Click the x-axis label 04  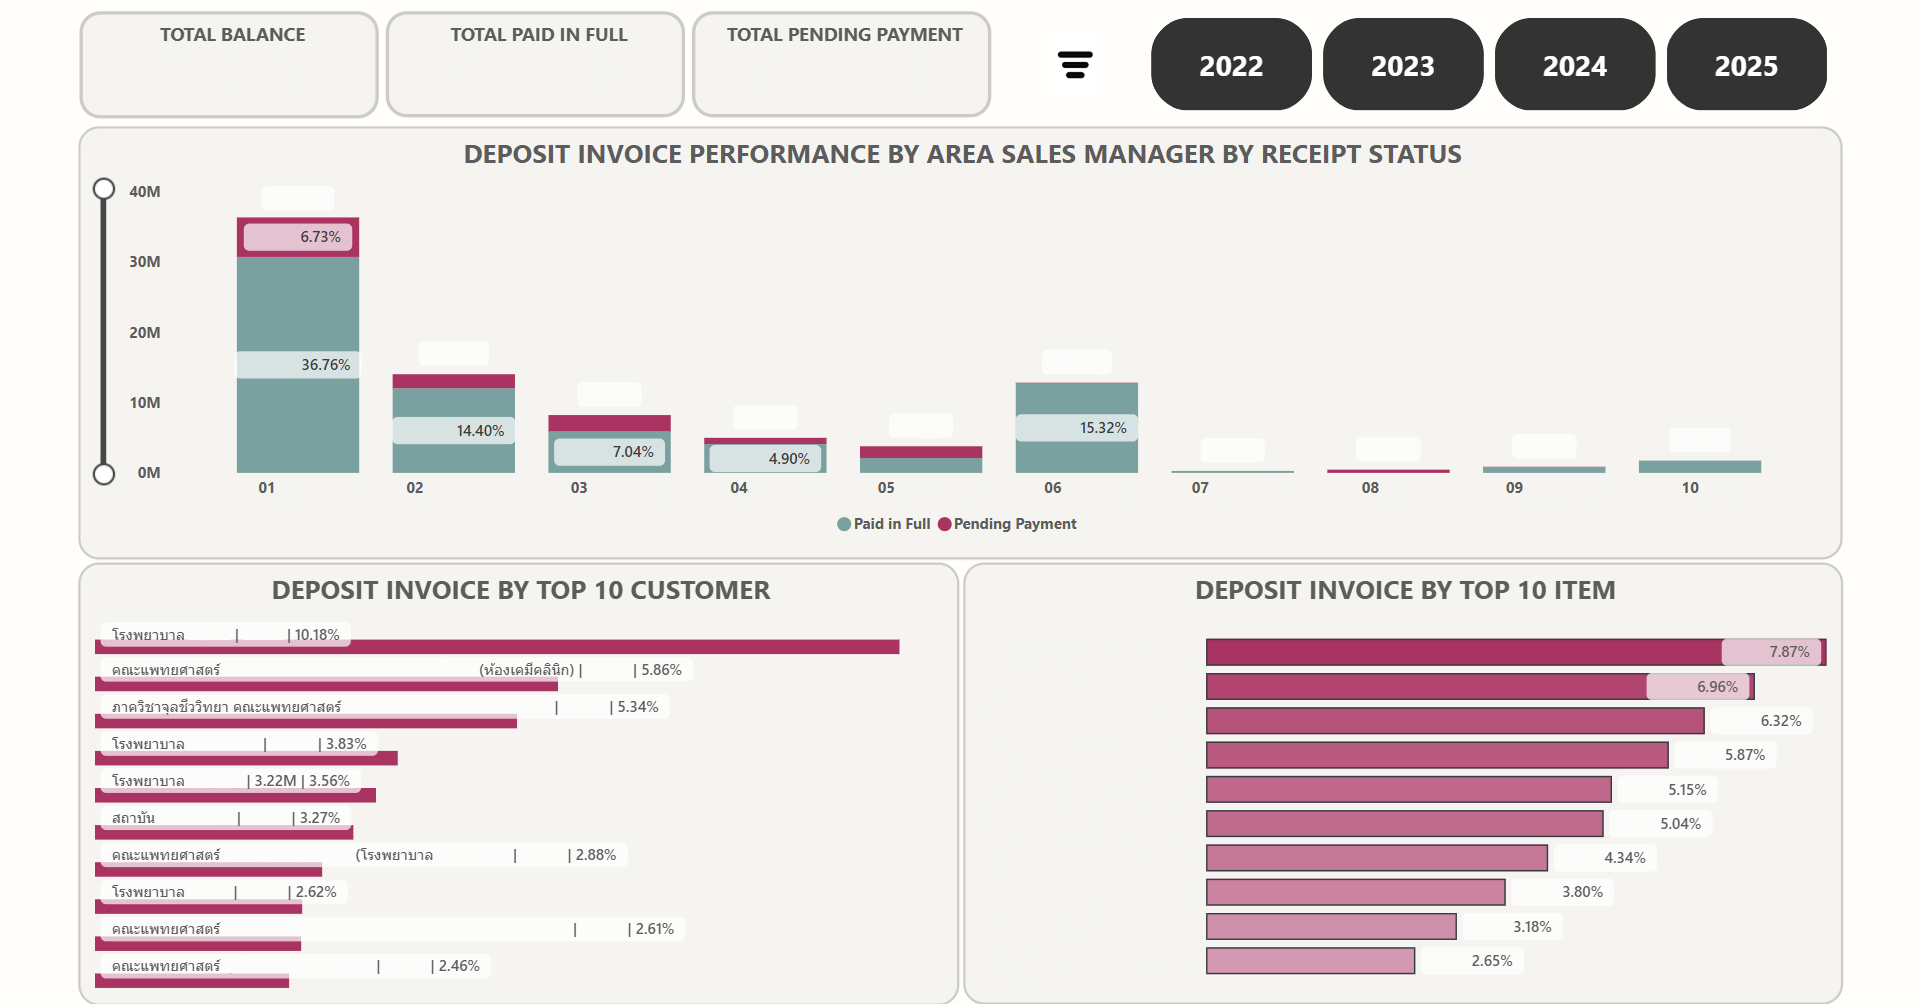tap(739, 488)
